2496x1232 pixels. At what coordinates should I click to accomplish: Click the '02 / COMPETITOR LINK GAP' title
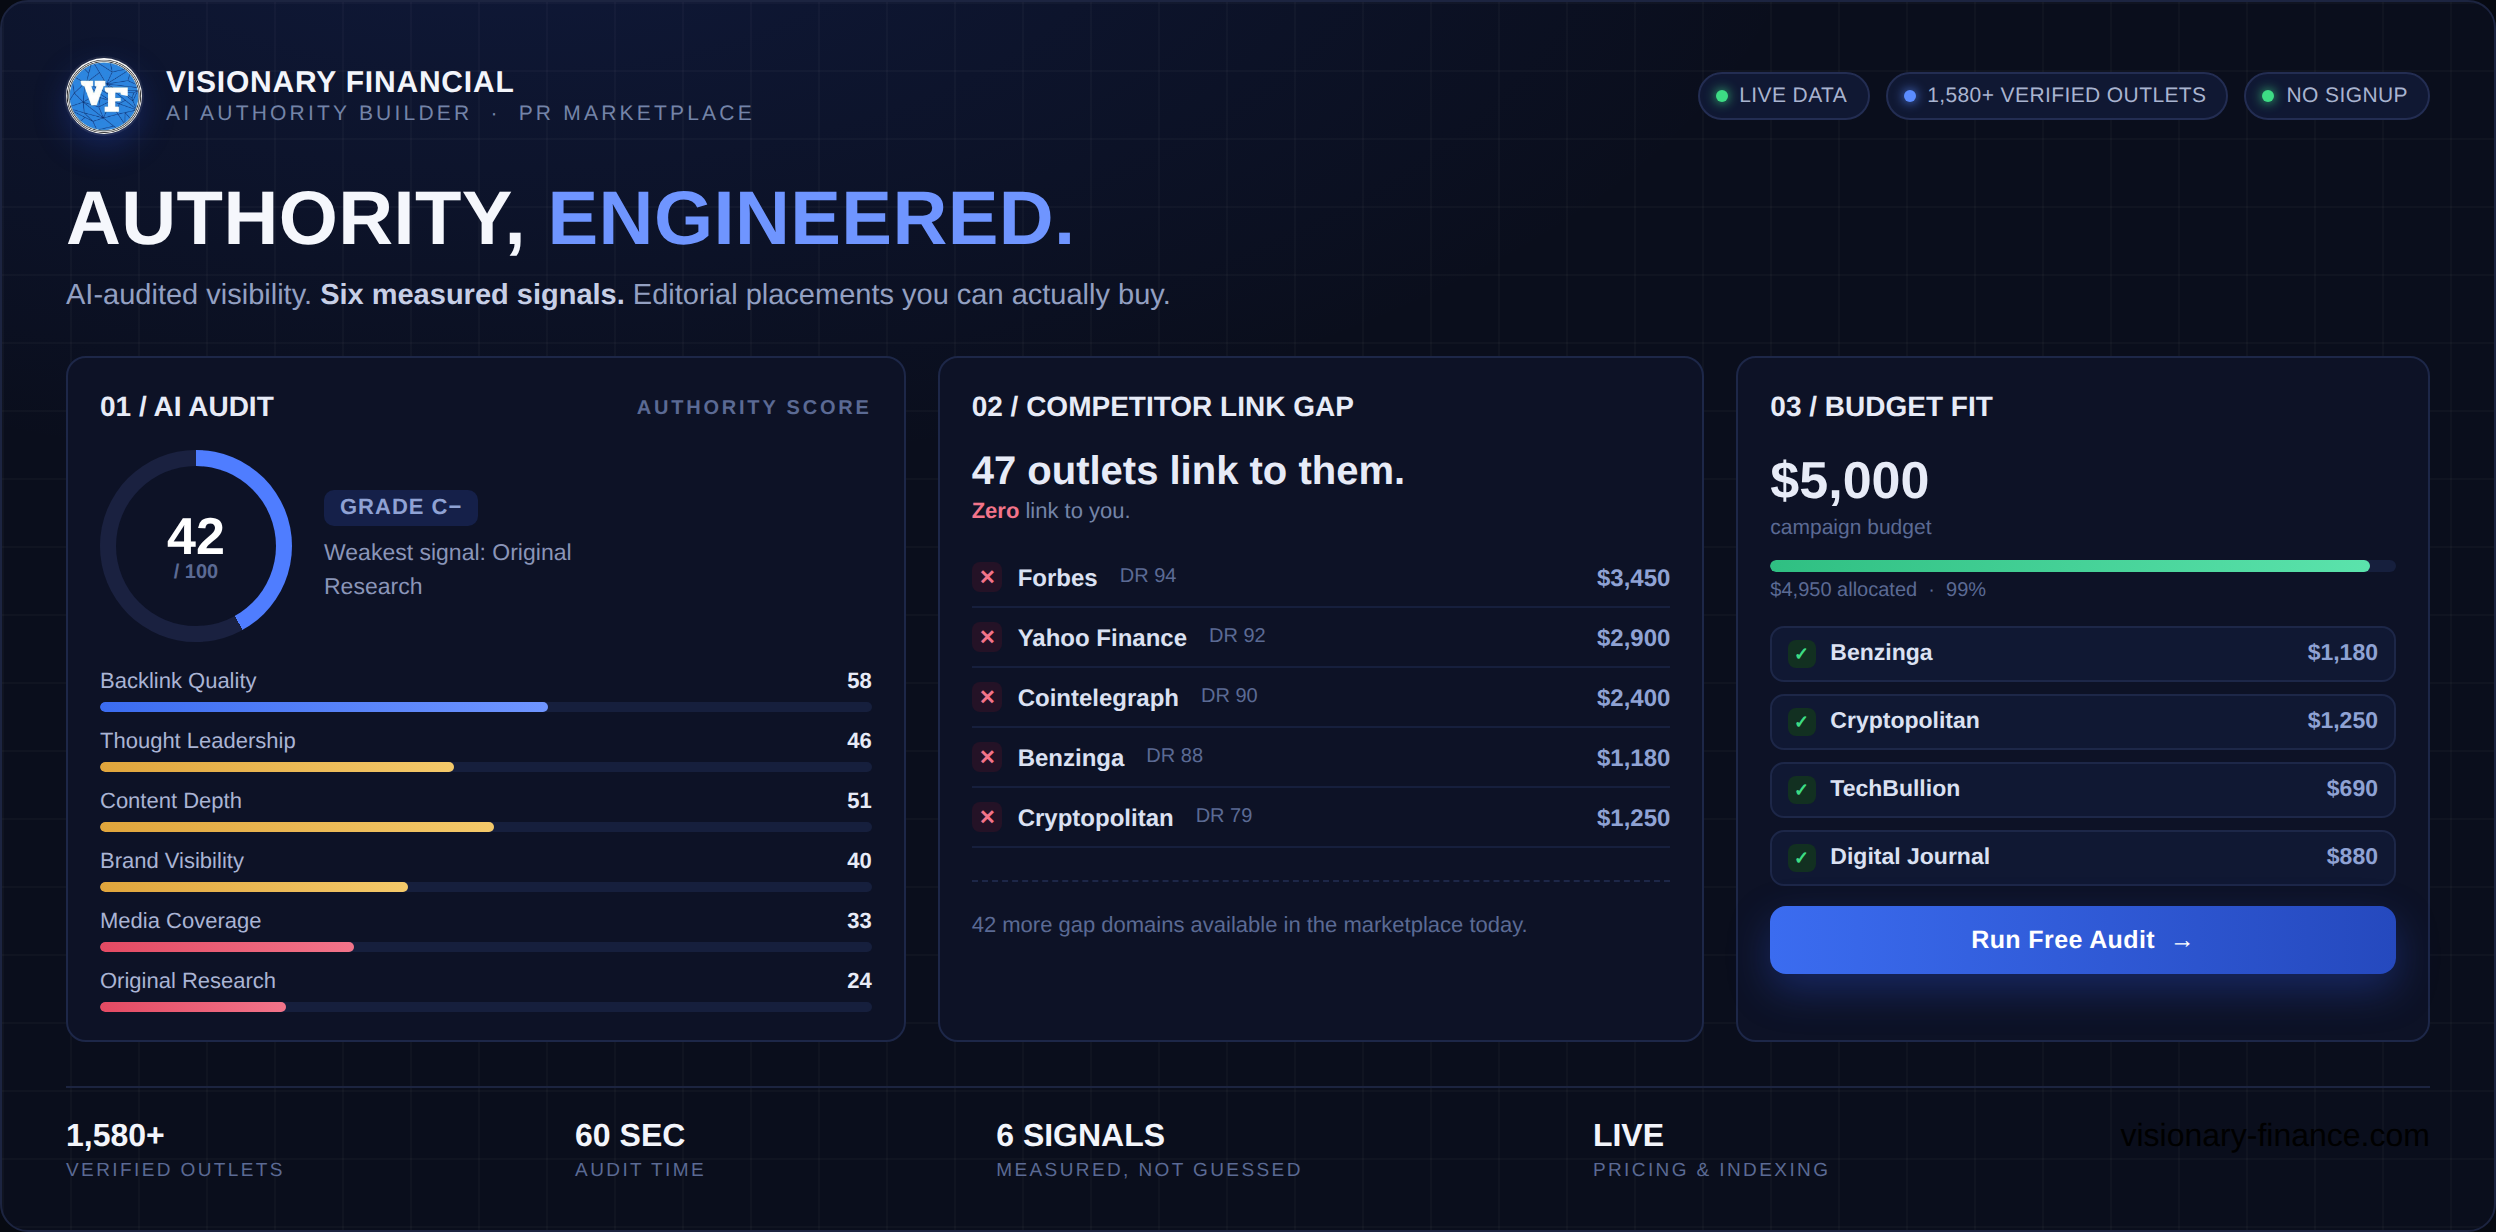[x=1163, y=407]
